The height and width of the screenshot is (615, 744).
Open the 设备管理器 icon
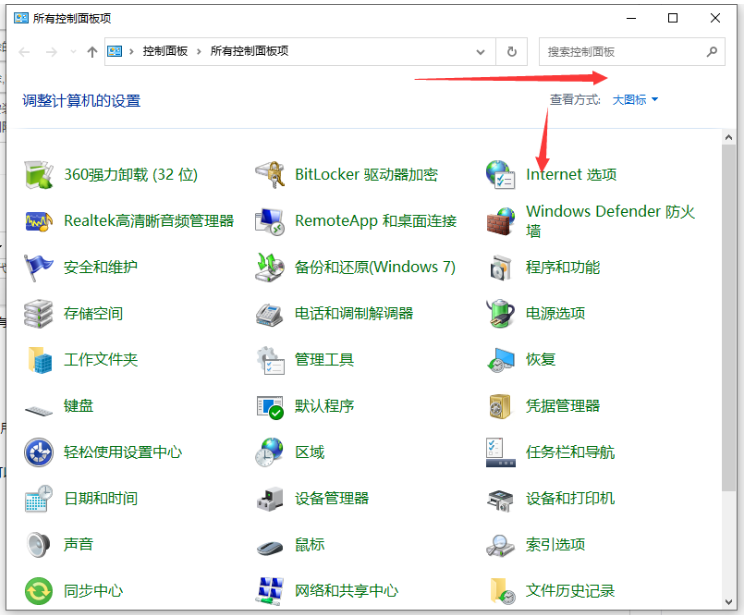[270, 499]
